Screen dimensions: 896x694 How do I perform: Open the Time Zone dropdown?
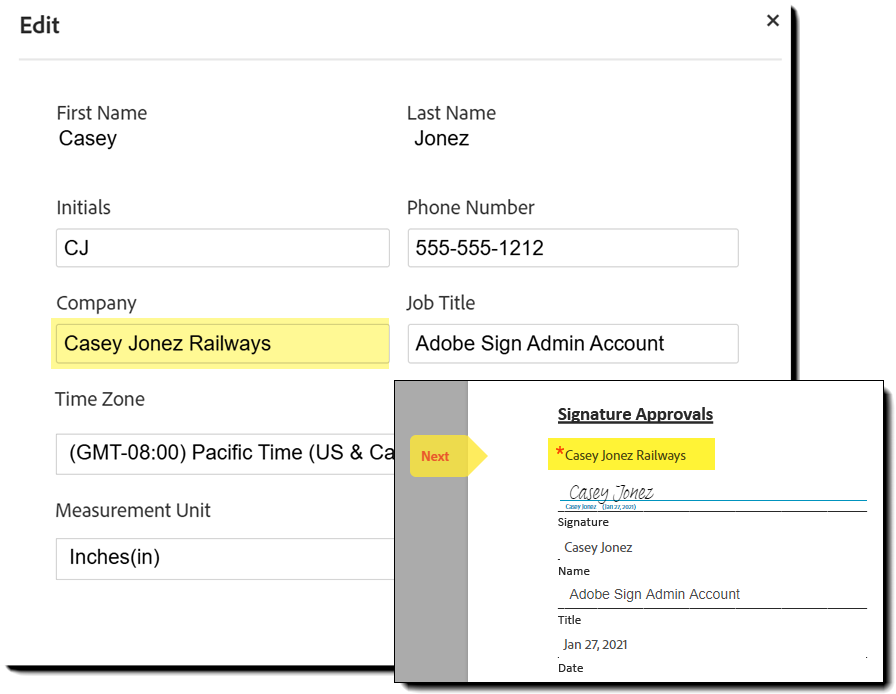click(226, 453)
